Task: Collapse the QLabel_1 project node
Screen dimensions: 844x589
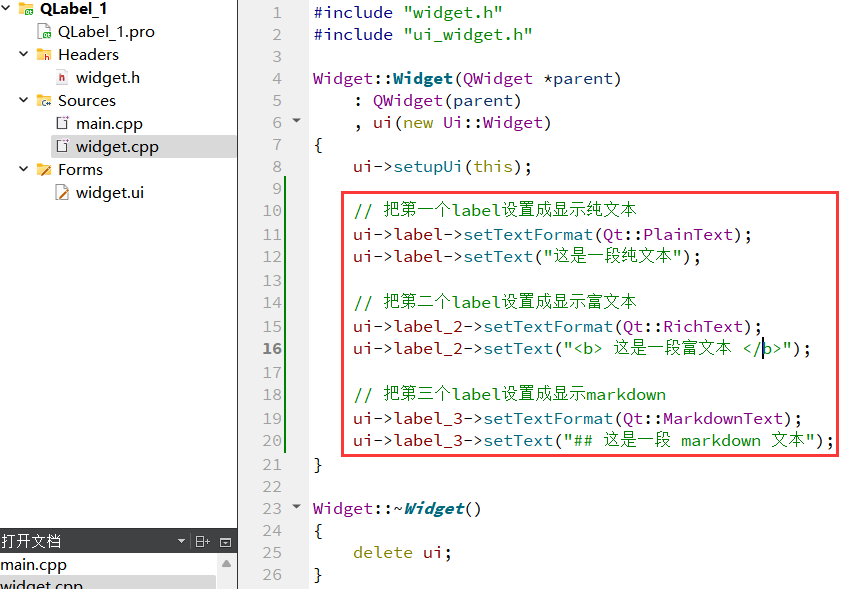Action: click(6, 8)
